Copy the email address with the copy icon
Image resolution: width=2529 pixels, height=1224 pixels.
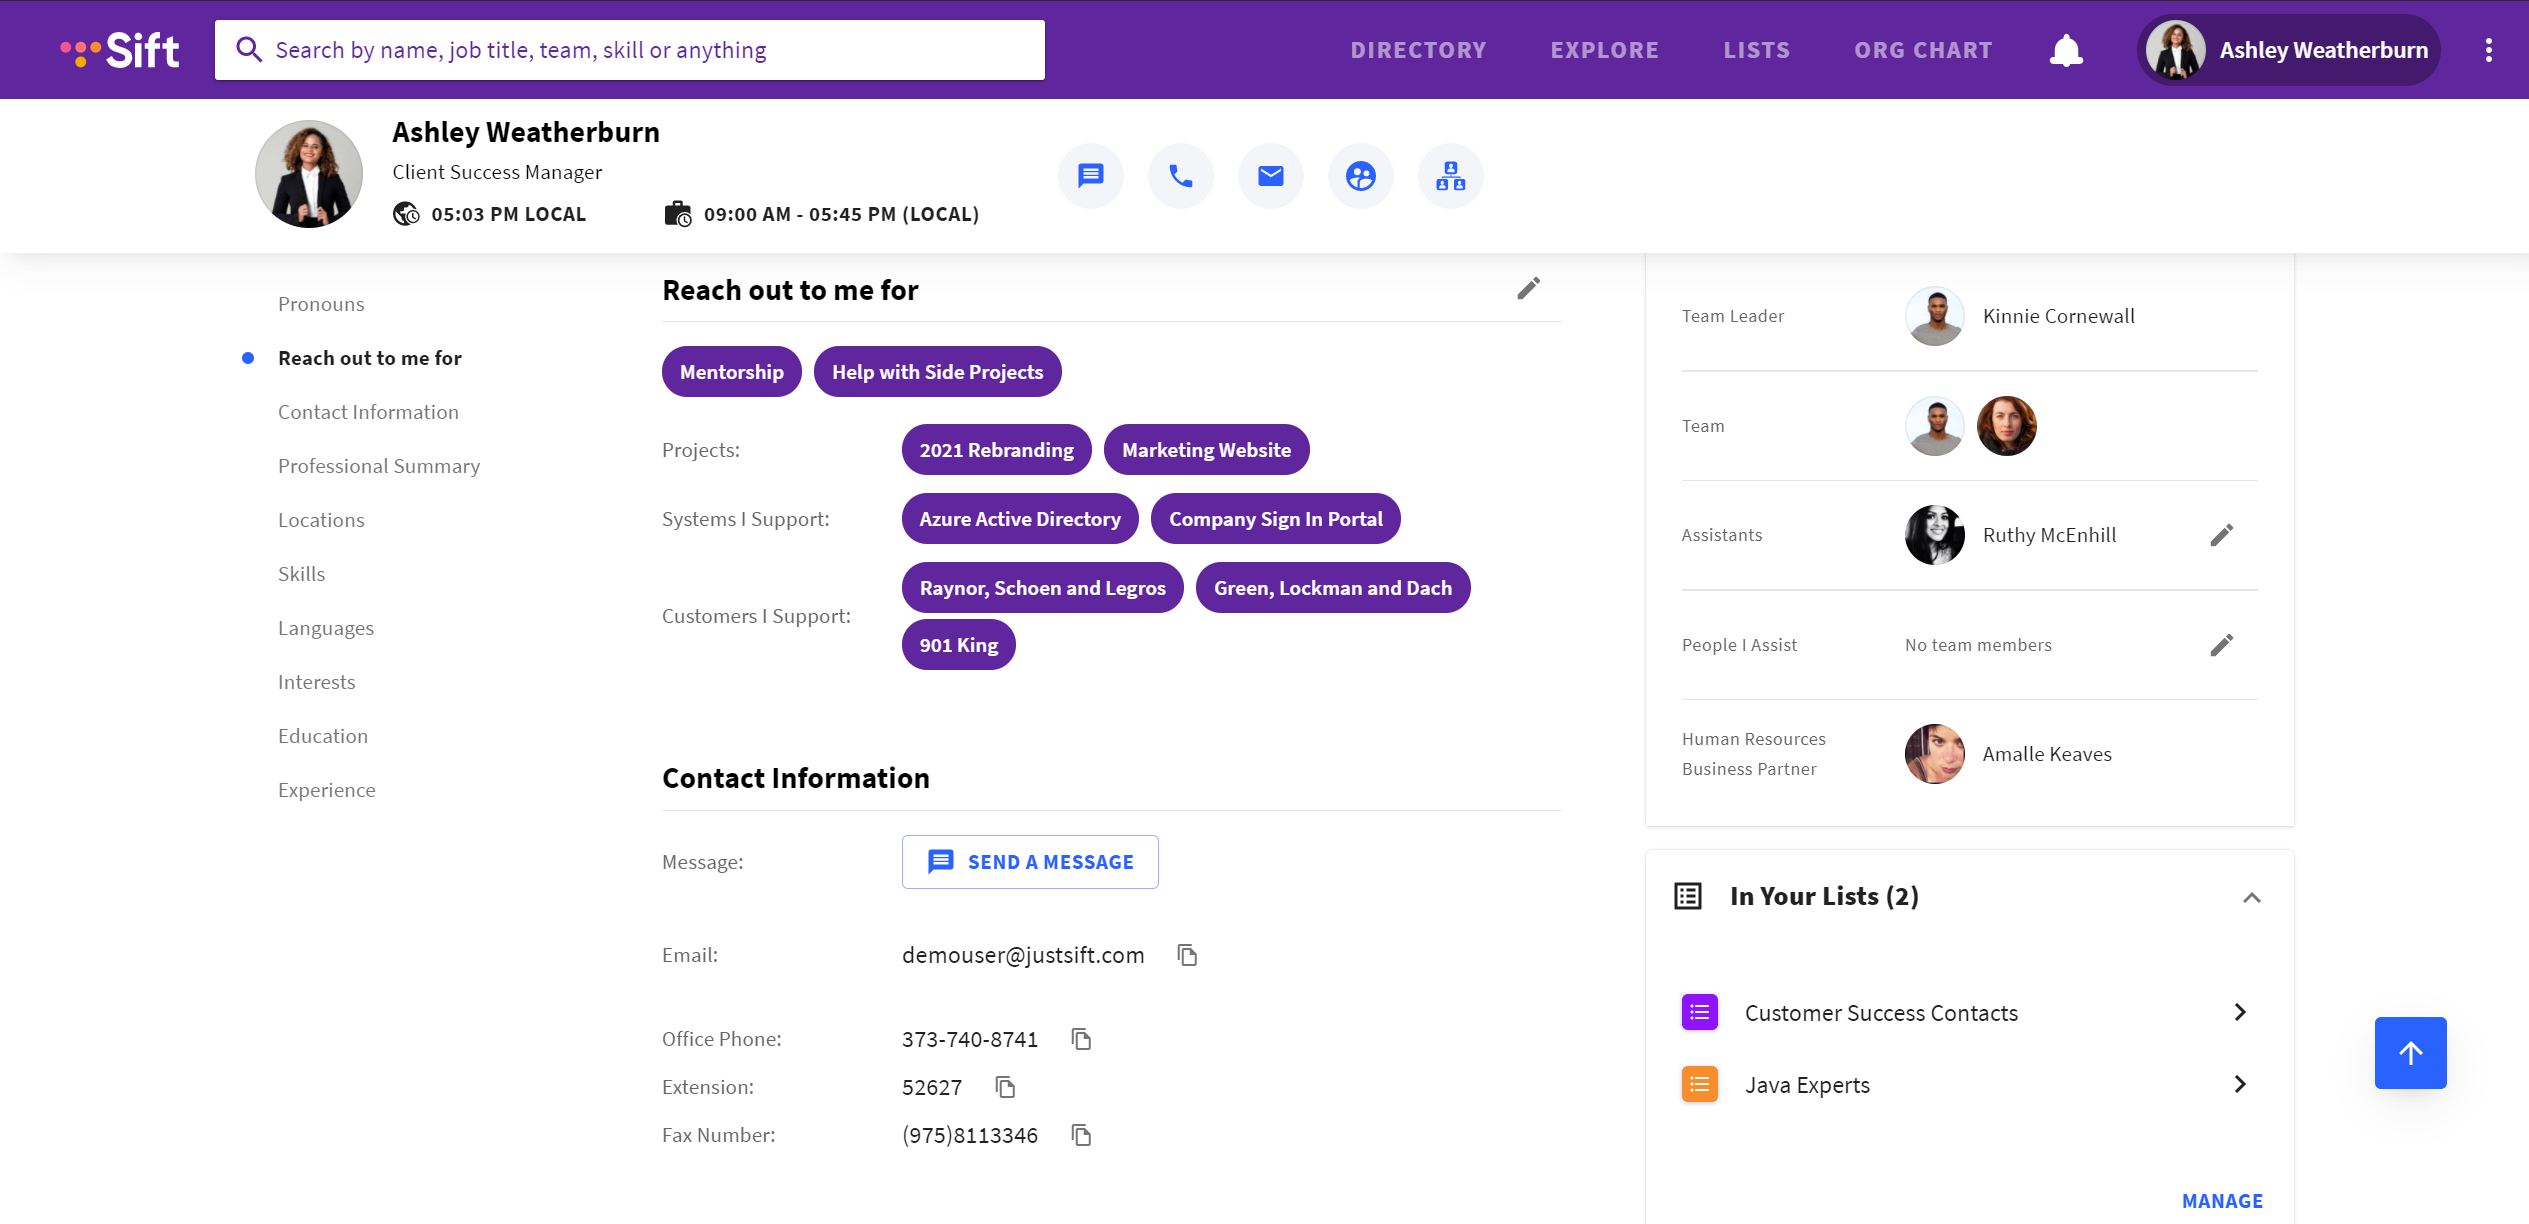tap(1186, 955)
